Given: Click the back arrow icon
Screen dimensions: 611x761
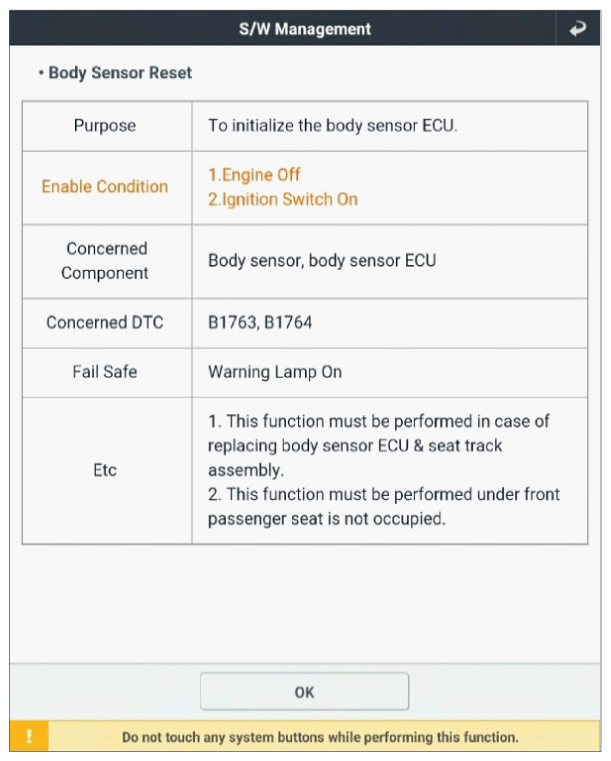Looking at the screenshot, I should click(x=578, y=29).
